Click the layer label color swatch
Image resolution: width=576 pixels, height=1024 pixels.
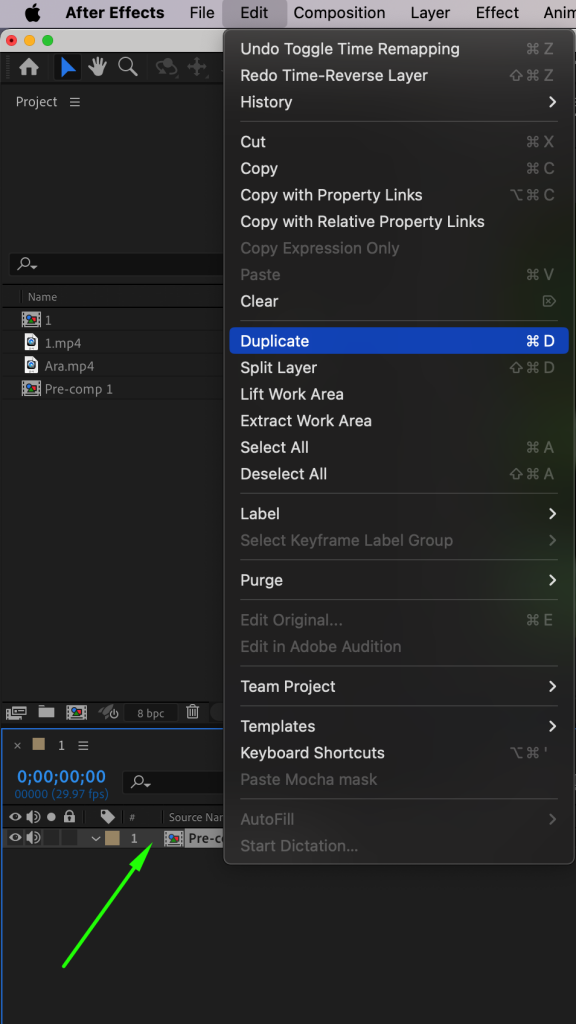[x=114, y=838]
